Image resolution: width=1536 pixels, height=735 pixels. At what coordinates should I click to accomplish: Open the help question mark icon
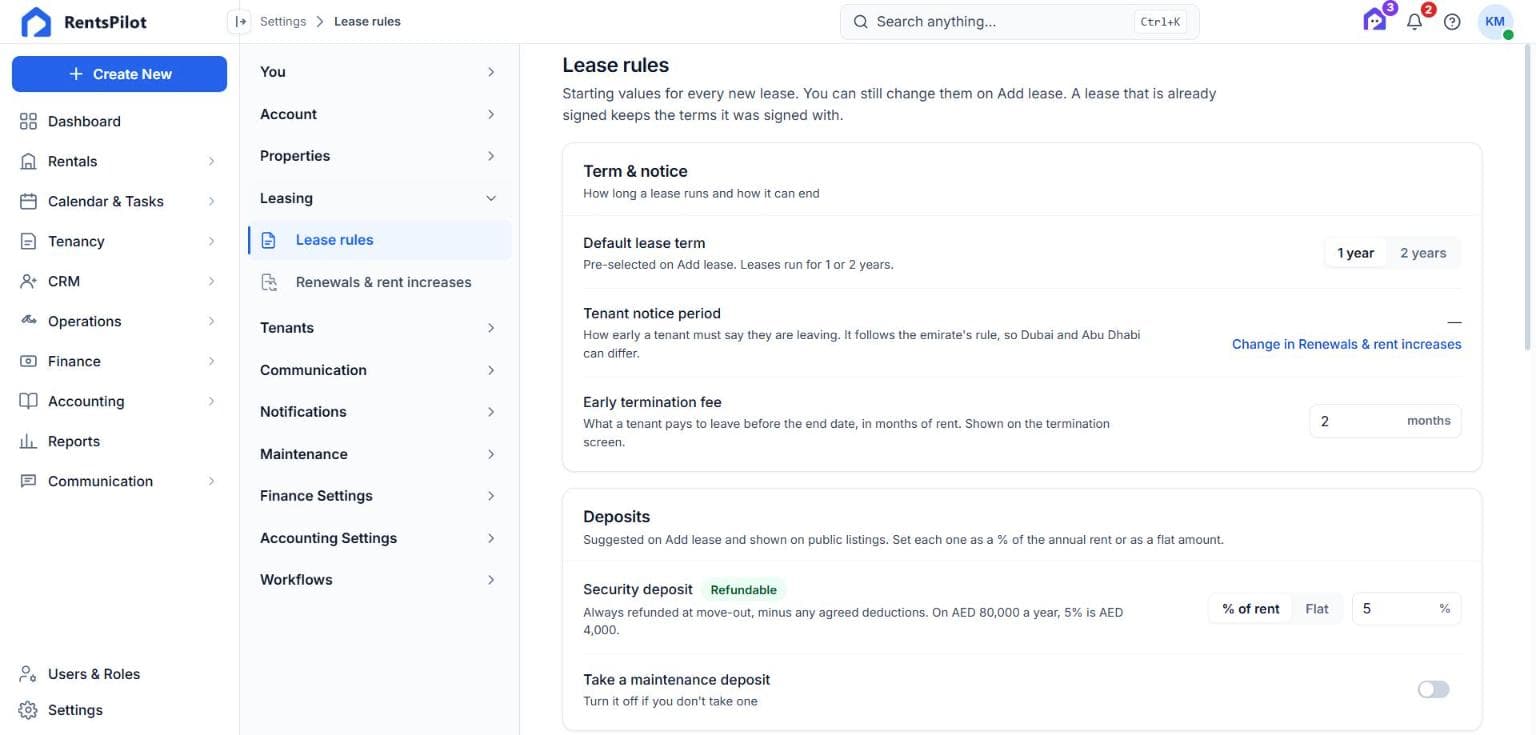click(1452, 22)
